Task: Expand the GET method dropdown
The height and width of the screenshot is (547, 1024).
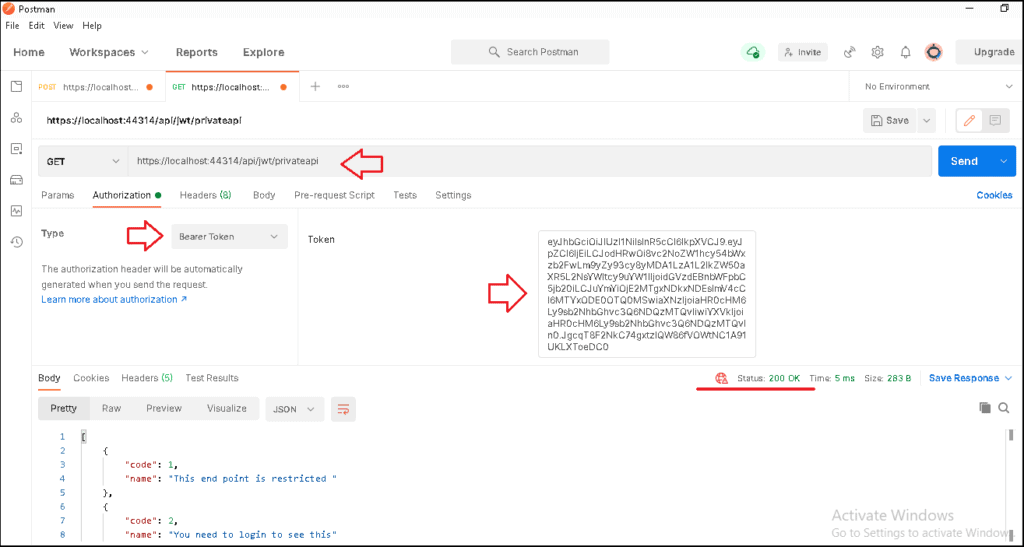Action: tap(83, 161)
